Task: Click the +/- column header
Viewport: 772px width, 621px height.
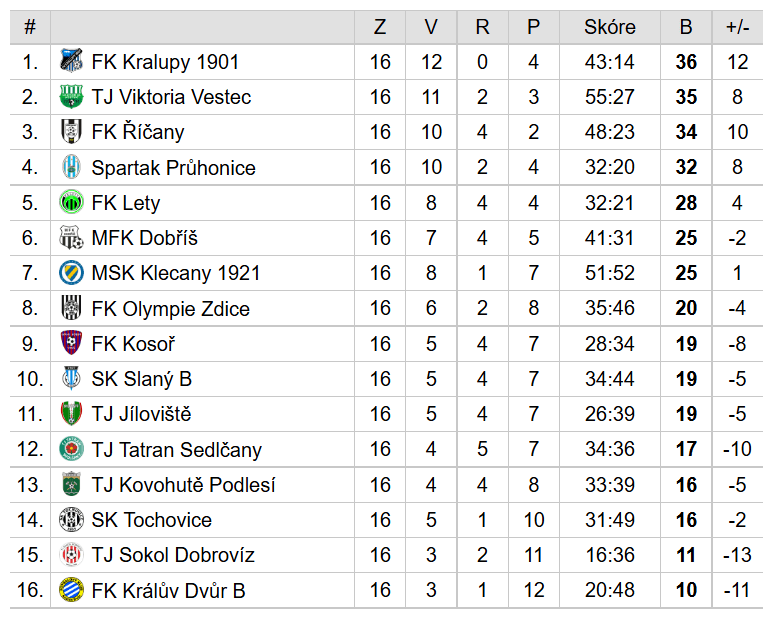Action: (737, 27)
